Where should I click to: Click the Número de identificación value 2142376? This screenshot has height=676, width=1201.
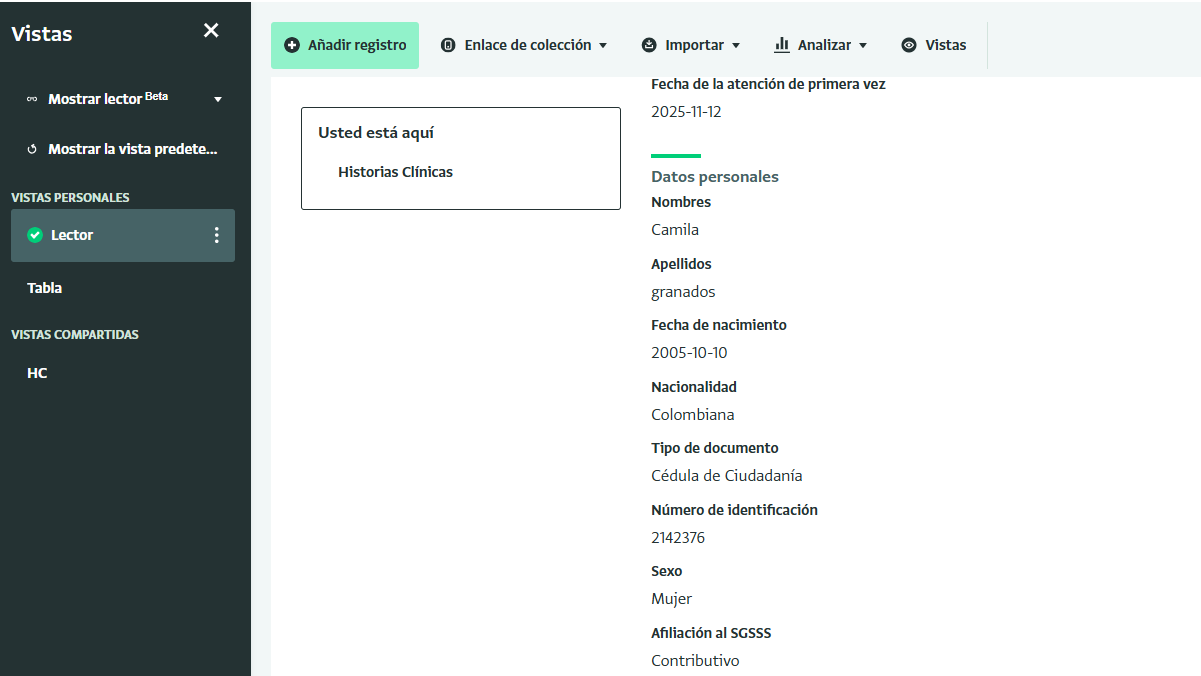click(x=678, y=538)
